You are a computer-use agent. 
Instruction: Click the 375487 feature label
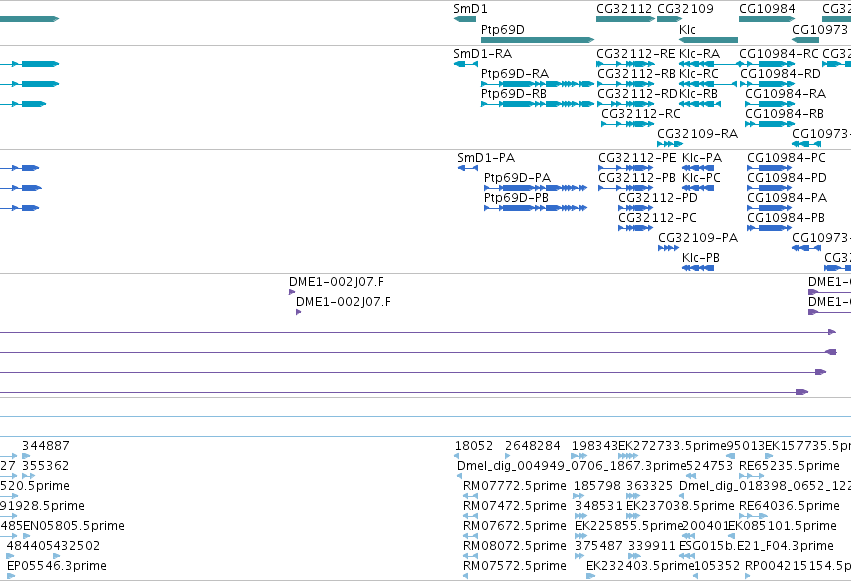pos(599,546)
